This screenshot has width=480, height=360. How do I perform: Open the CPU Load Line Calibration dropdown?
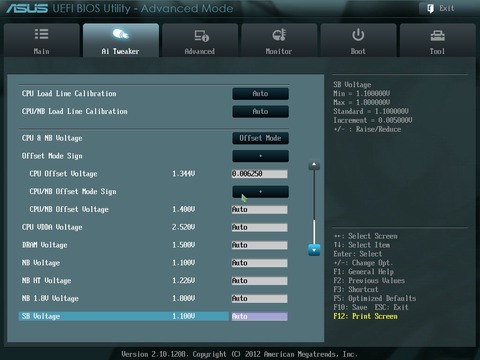(260, 94)
